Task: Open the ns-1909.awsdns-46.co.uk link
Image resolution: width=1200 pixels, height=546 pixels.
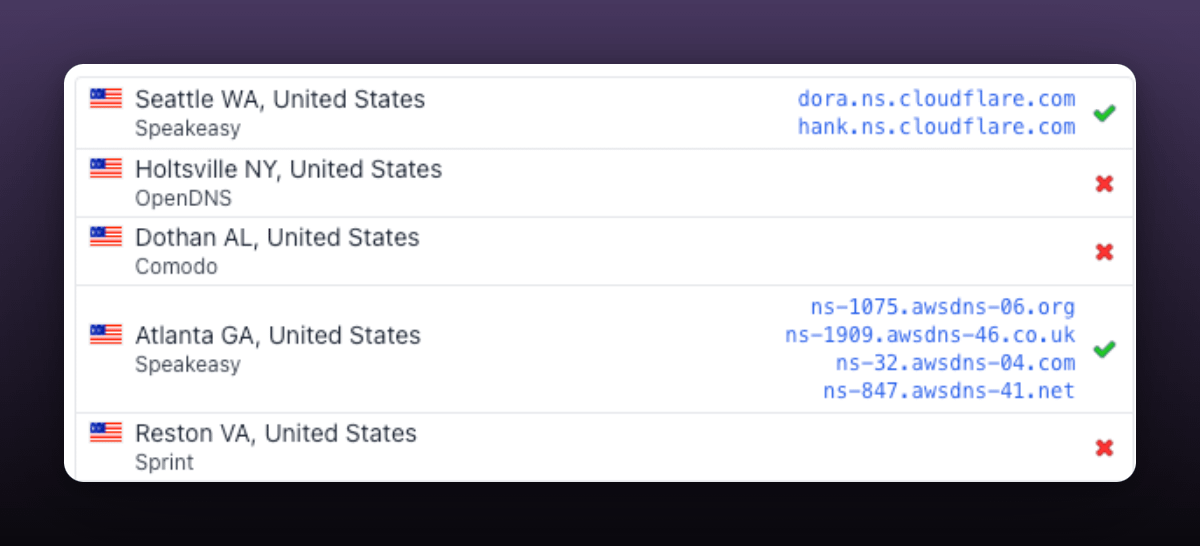Action: (930, 334)
